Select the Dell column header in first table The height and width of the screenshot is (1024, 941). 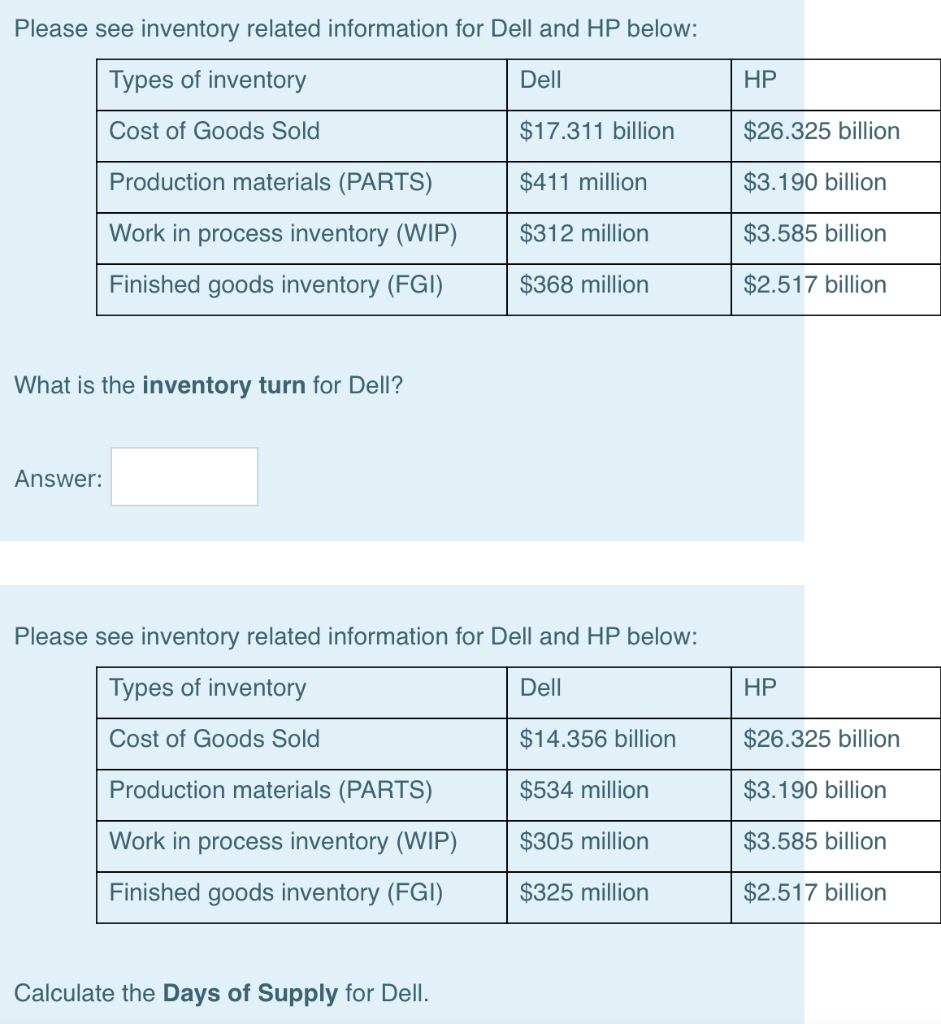click(x=536, y=80)
